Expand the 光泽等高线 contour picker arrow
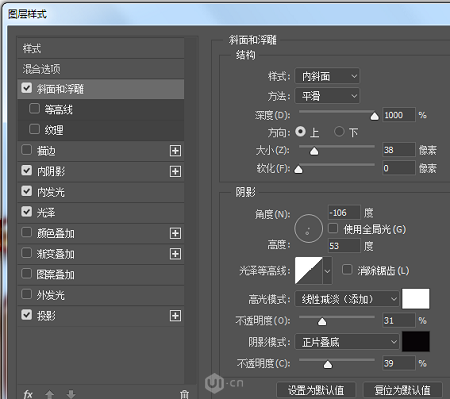 tap(327, 271)
